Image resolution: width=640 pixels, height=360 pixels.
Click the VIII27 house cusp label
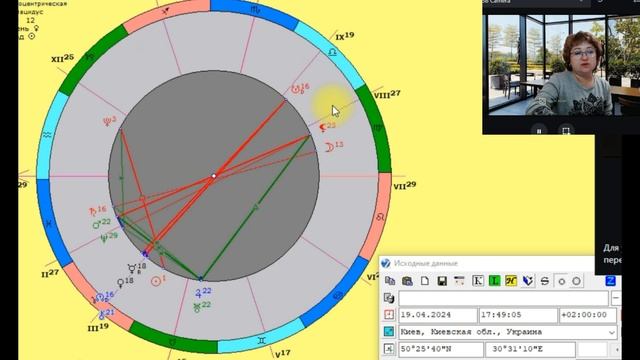tap(387, 95)
